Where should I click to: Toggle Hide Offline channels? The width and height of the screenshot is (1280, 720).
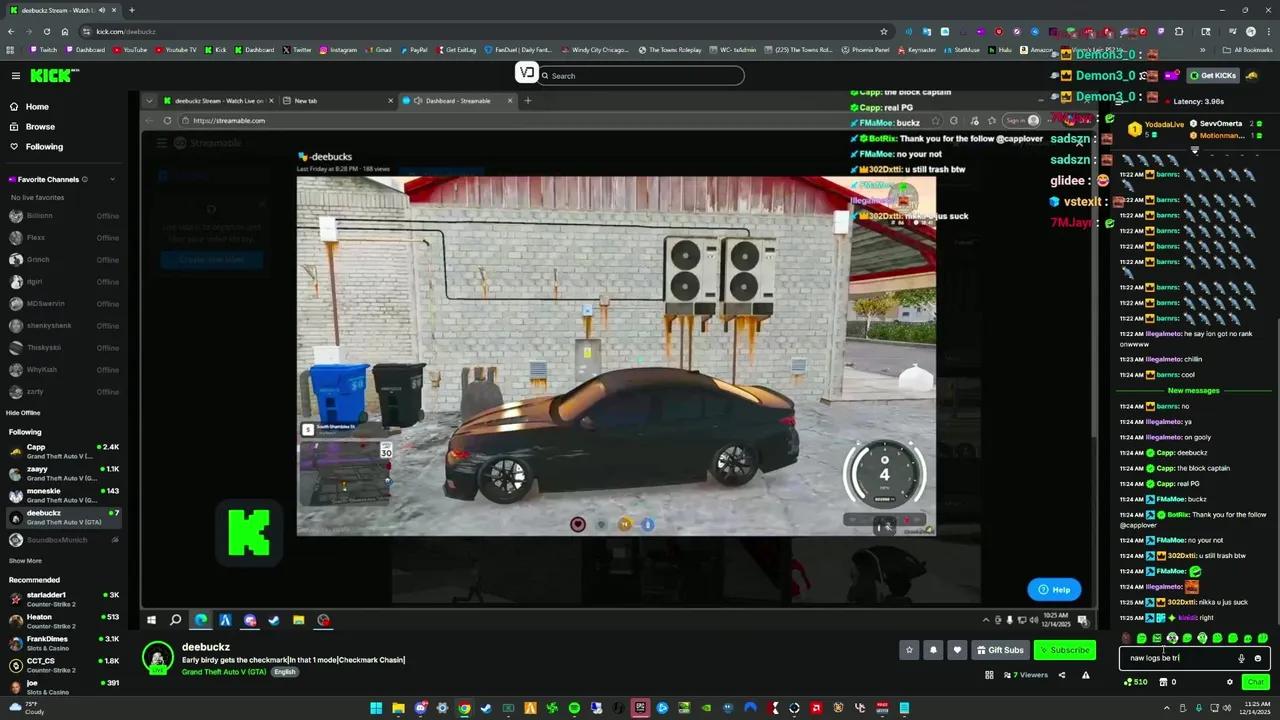(25, 413)
